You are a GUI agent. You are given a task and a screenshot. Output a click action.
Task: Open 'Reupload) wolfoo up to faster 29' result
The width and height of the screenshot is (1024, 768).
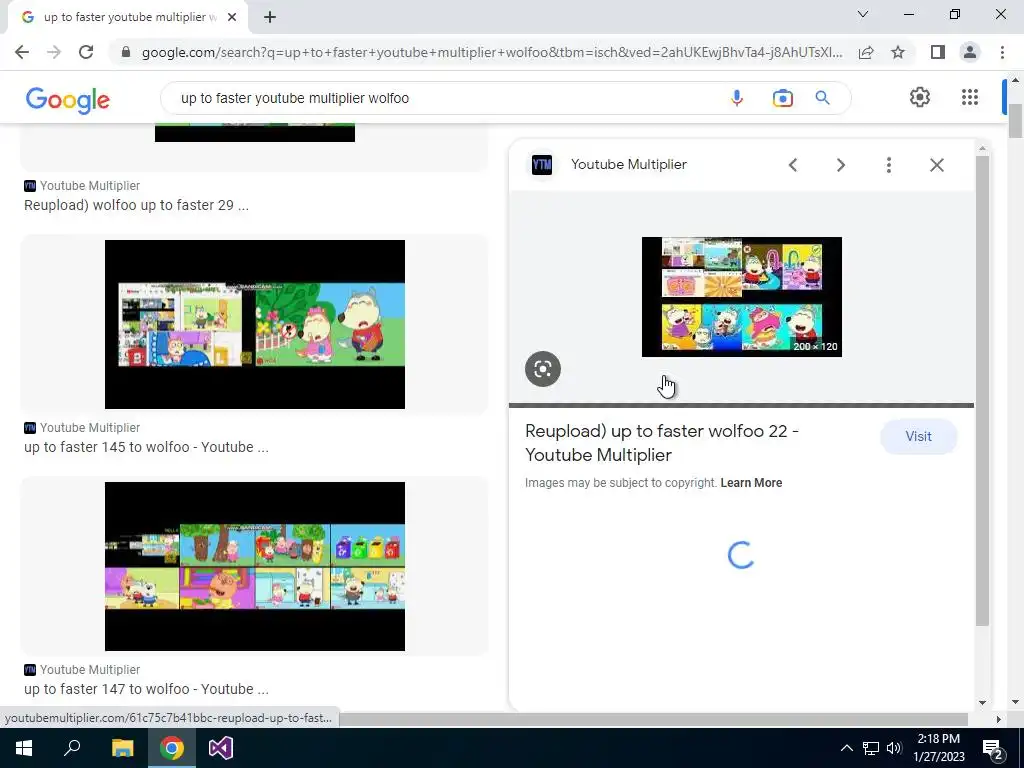[136, 205]
